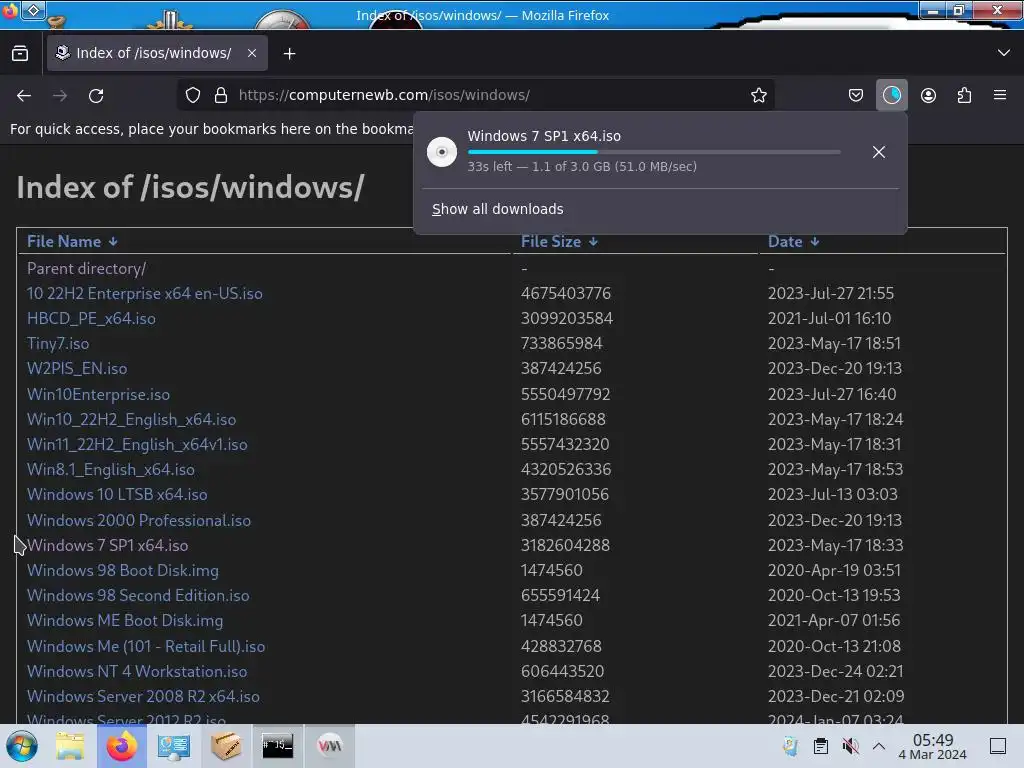
Task: Open Firefox View icon beside the tabs
Action: [20, 54]
